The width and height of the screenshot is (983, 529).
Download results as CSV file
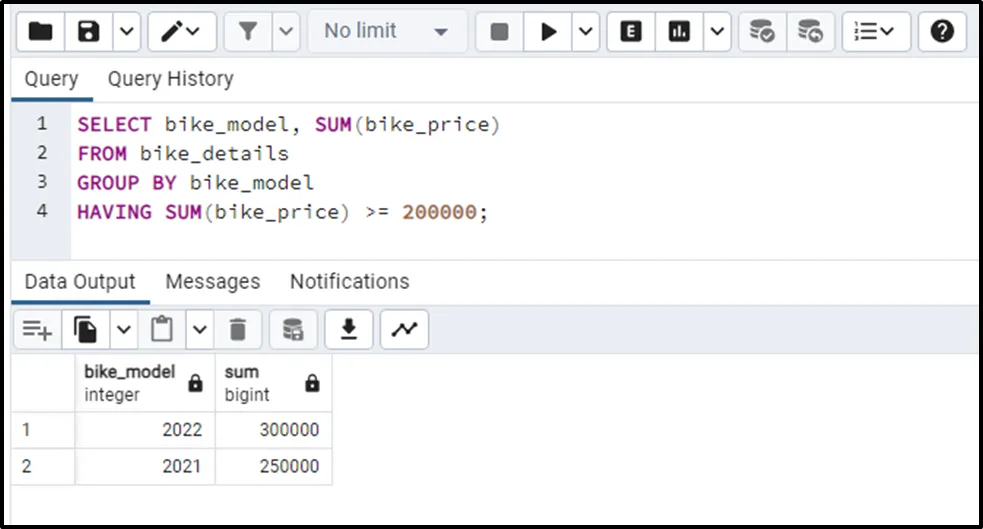349,329
